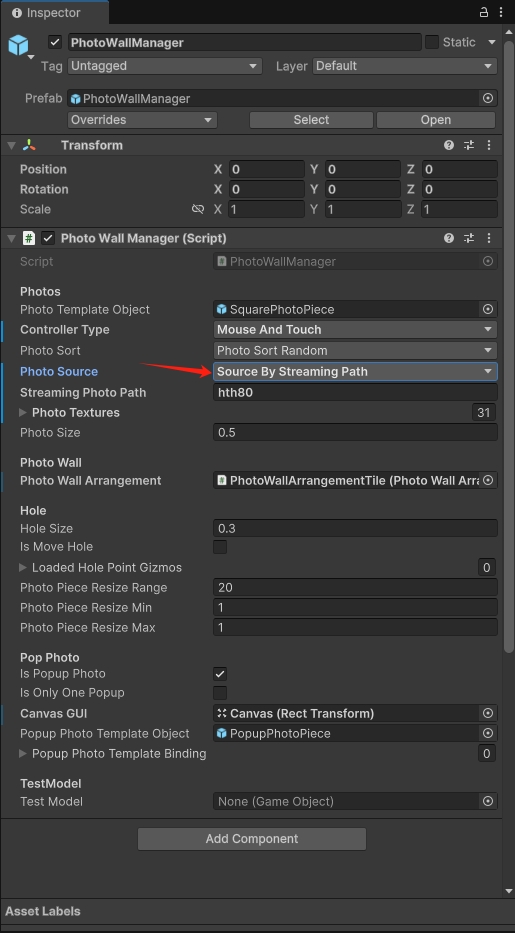Open Transform component help icon
Viewport: 515px width, 933px height.
[449, 145]
